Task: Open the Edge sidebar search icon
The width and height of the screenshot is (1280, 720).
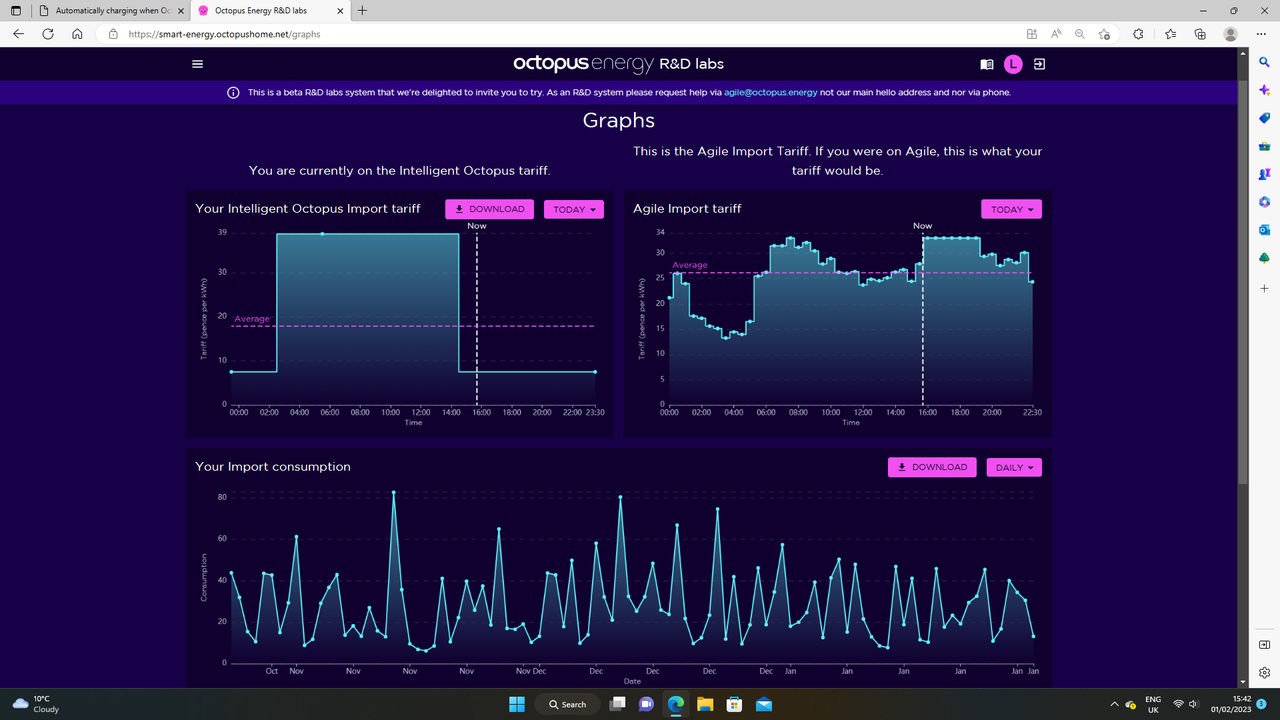Action: 1265,62
